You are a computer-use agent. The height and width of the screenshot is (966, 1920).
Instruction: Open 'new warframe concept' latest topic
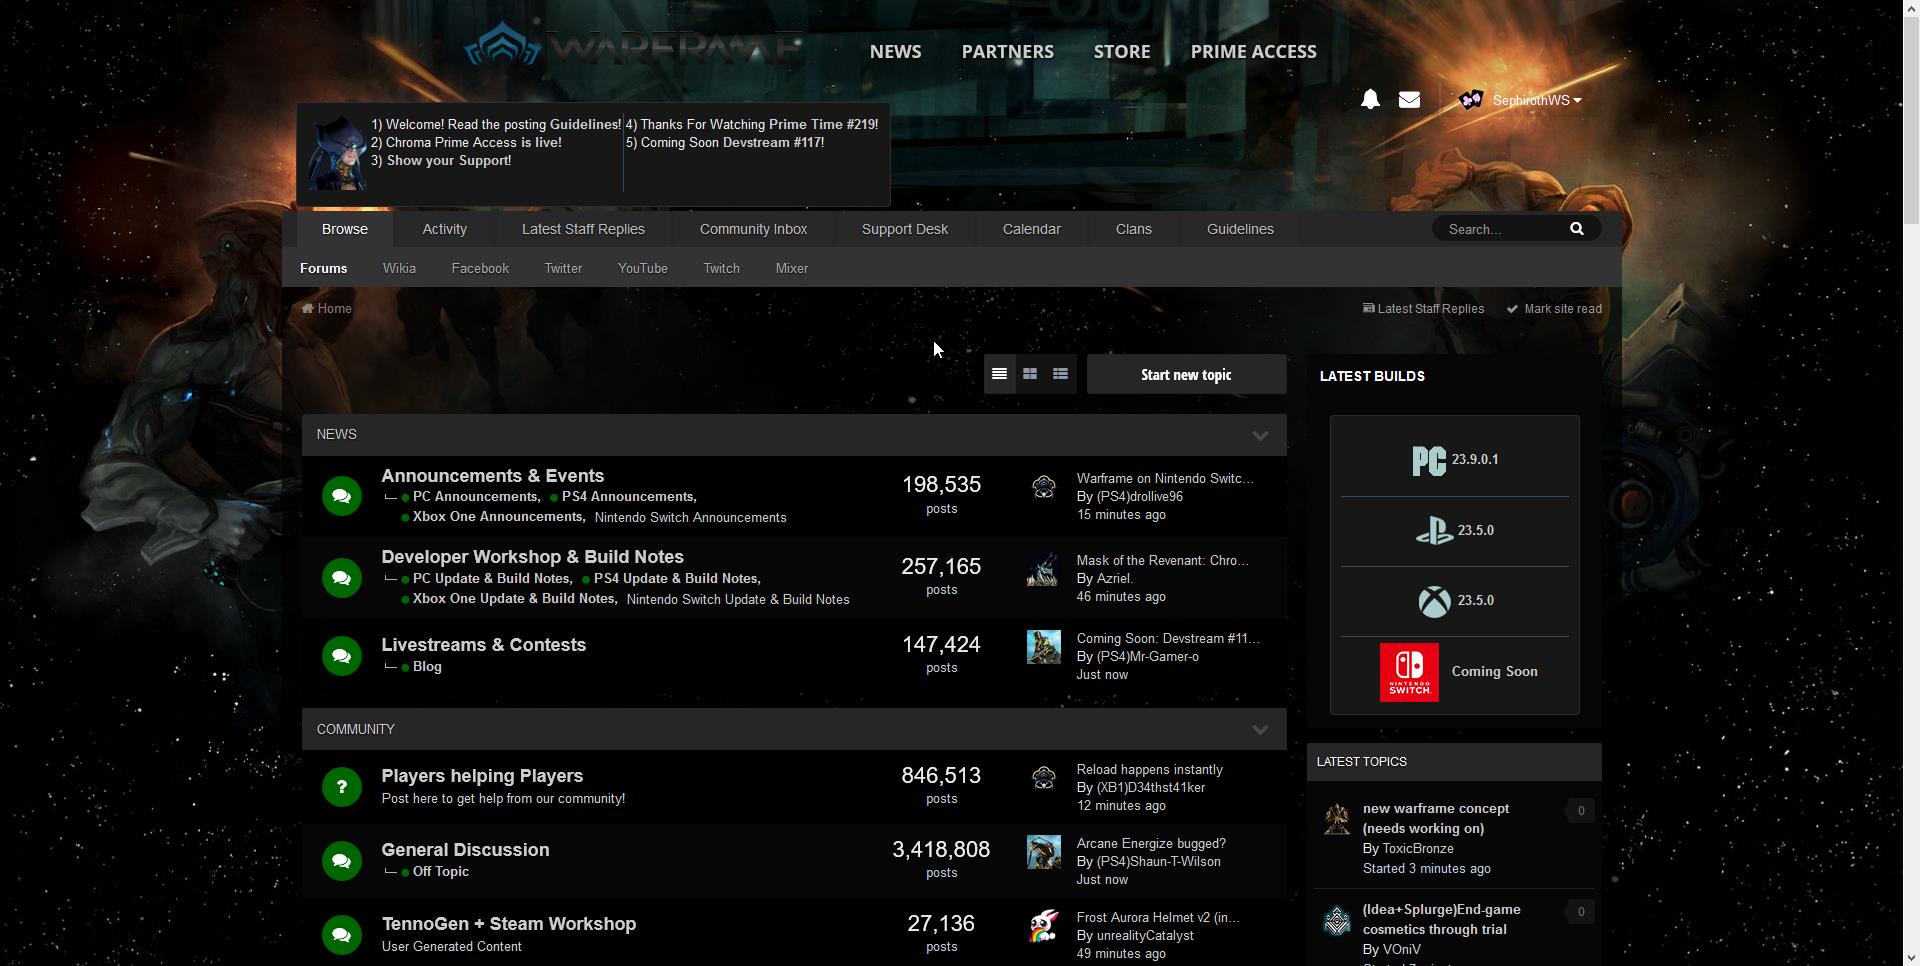[1436, 818]
